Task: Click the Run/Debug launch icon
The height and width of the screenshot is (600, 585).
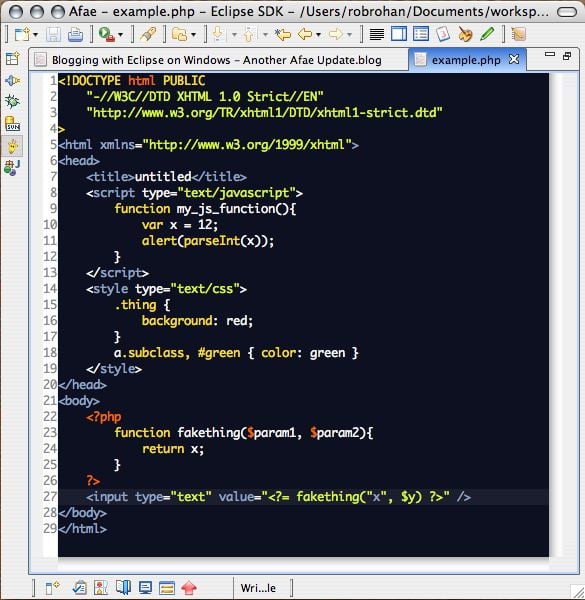Action: (106, 34)
